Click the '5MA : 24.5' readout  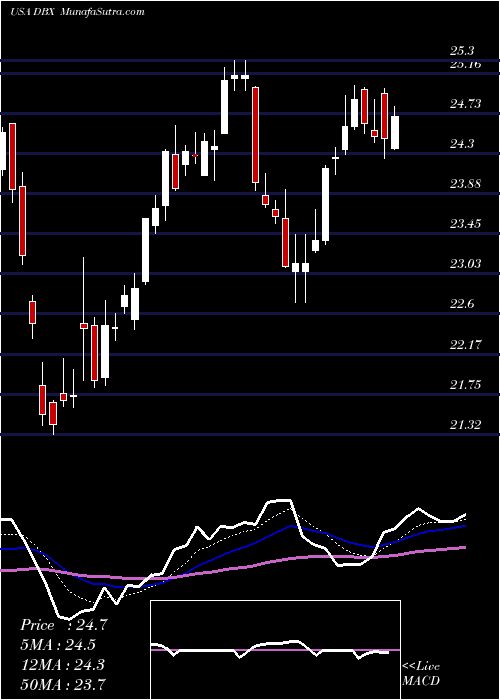point(58,645)
